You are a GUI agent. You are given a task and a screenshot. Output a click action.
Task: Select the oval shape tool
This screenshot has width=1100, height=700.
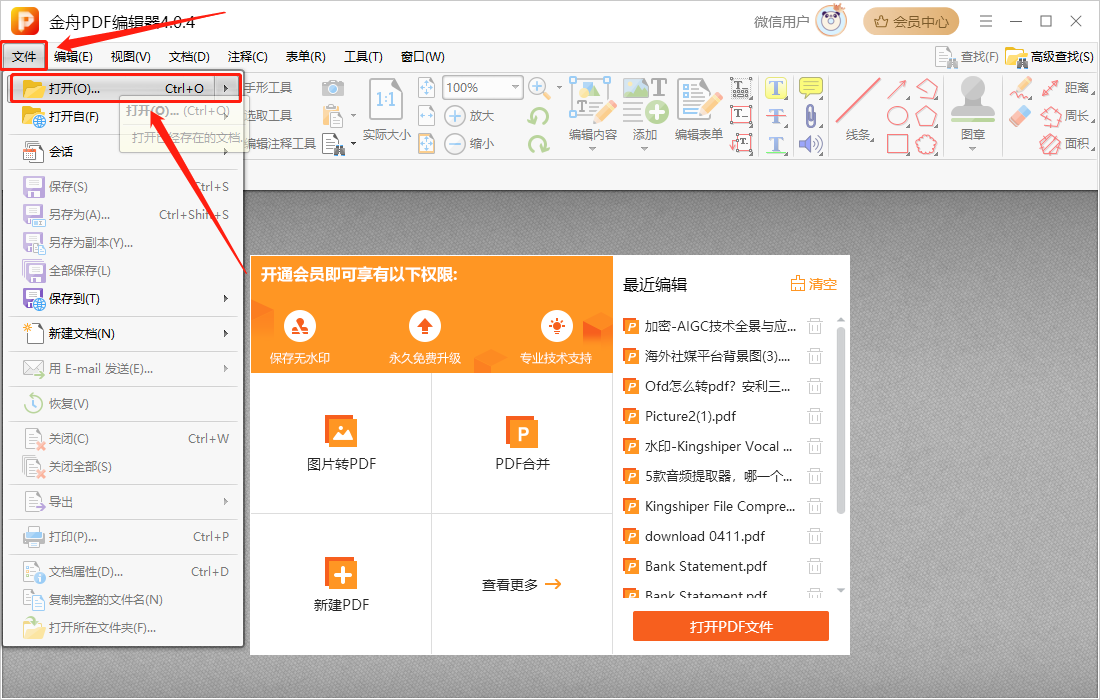tap(897, 116)
